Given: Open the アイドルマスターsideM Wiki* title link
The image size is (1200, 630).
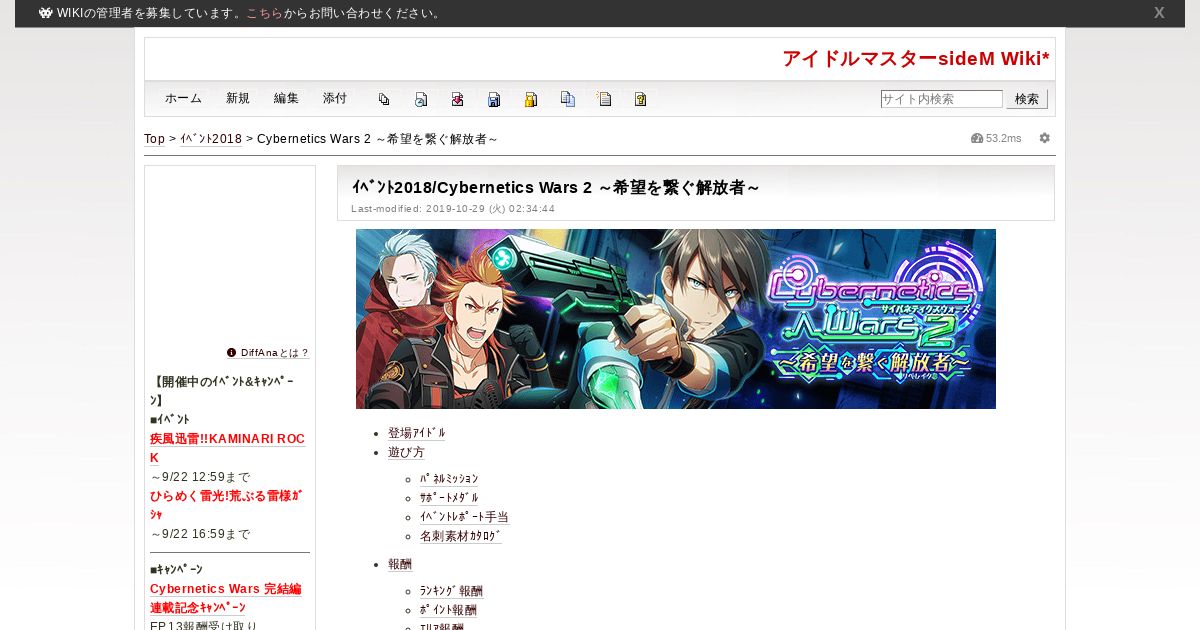Looking at the screenshot, I should point(916,59).
